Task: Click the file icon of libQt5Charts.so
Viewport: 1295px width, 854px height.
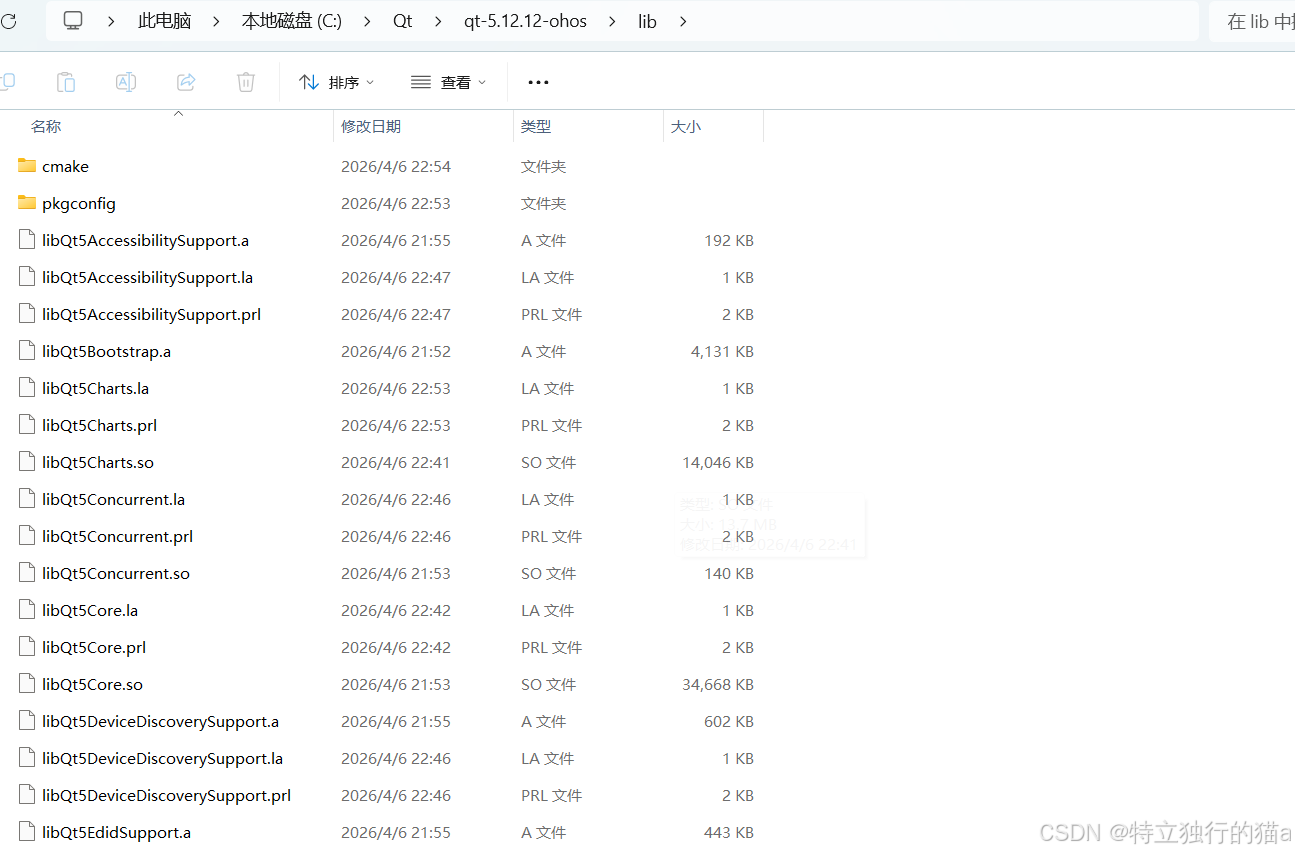Action: click(27, 462)
